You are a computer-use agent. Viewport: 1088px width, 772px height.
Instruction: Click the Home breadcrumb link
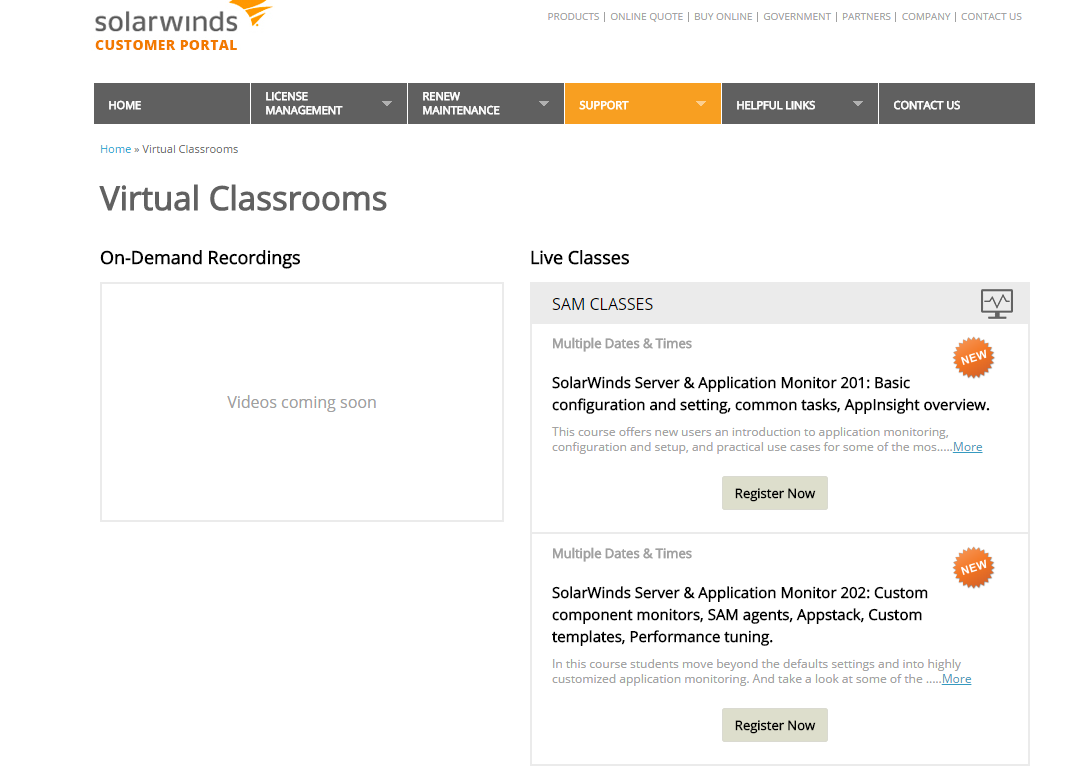115,149
